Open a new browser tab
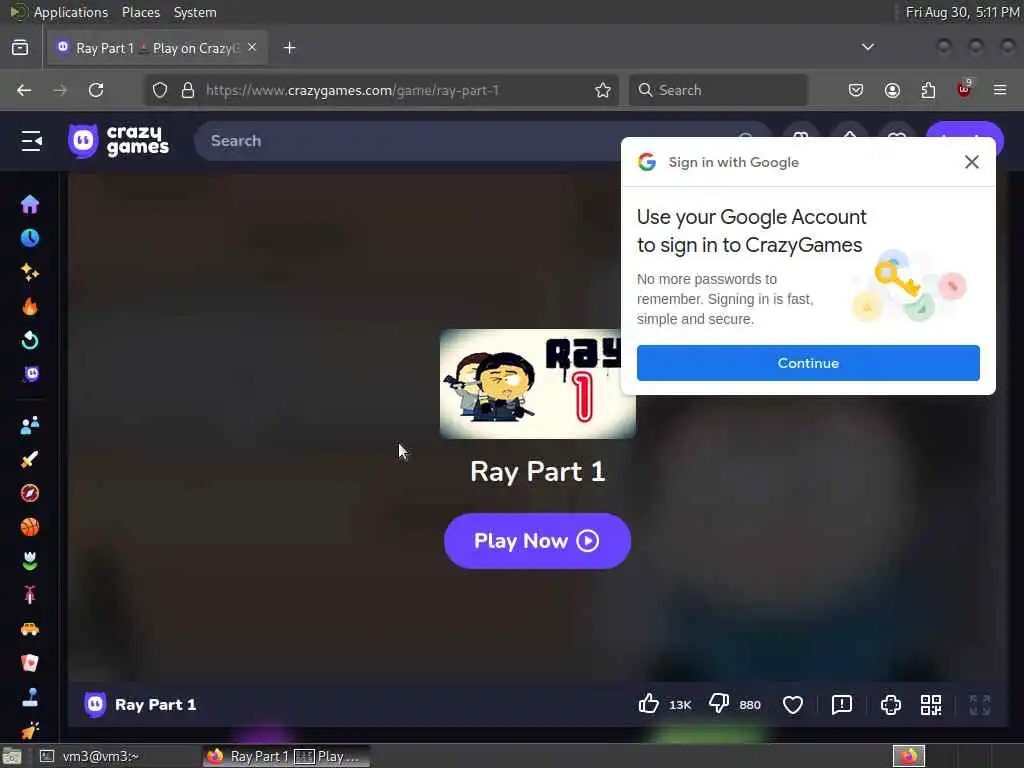Screen dimensions: 1024x768 [289, 48]
